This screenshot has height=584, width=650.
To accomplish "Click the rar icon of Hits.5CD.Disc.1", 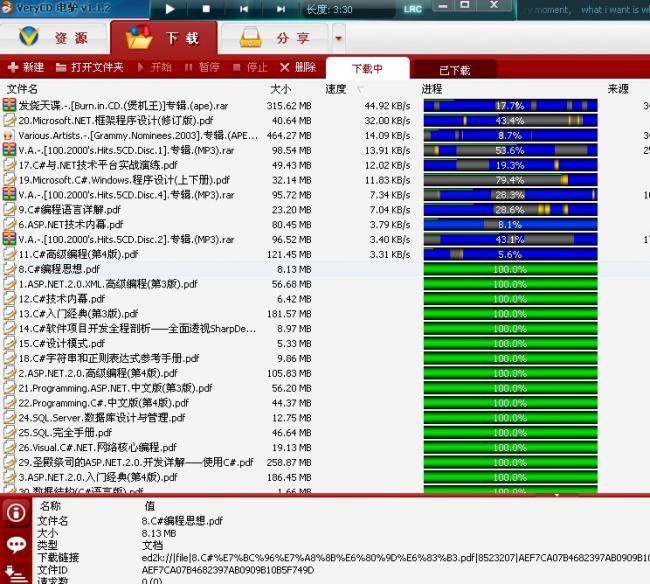I will (9, 150).
